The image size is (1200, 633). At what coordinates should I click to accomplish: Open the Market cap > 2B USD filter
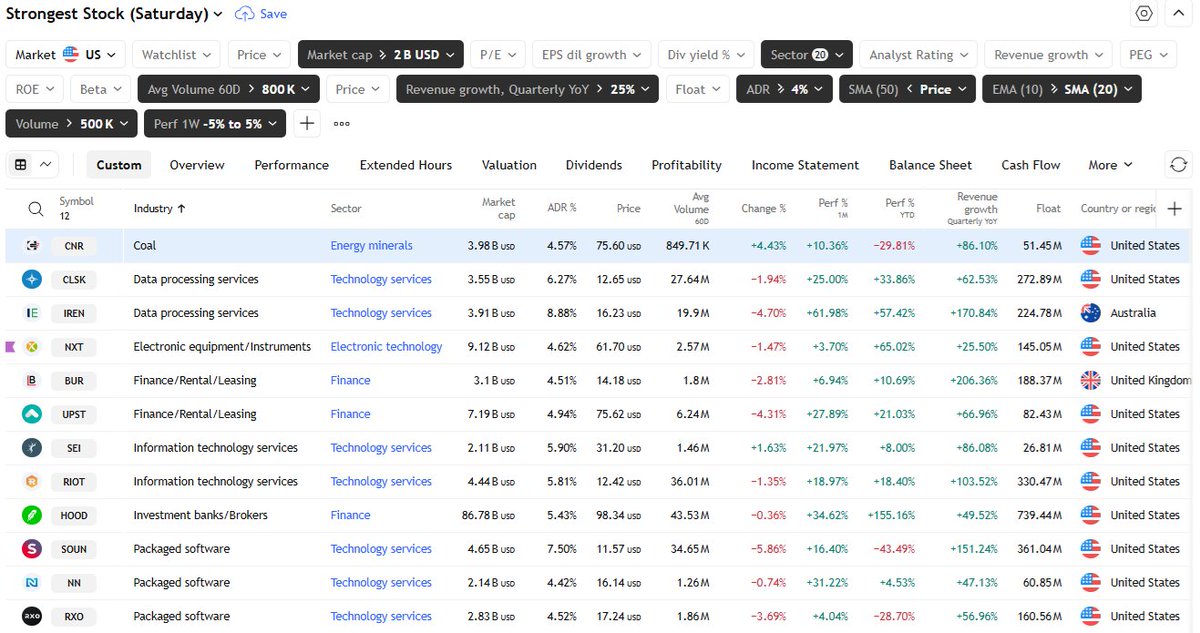[x=381, y=55]
